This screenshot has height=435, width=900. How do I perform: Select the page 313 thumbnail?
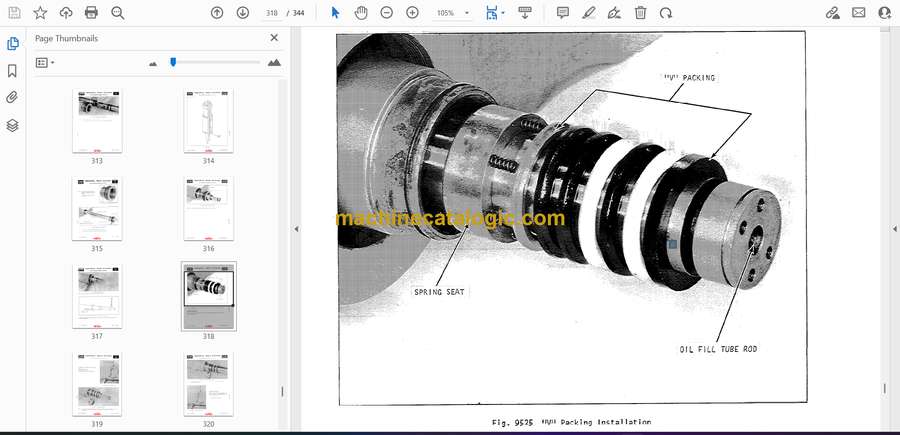97,121
